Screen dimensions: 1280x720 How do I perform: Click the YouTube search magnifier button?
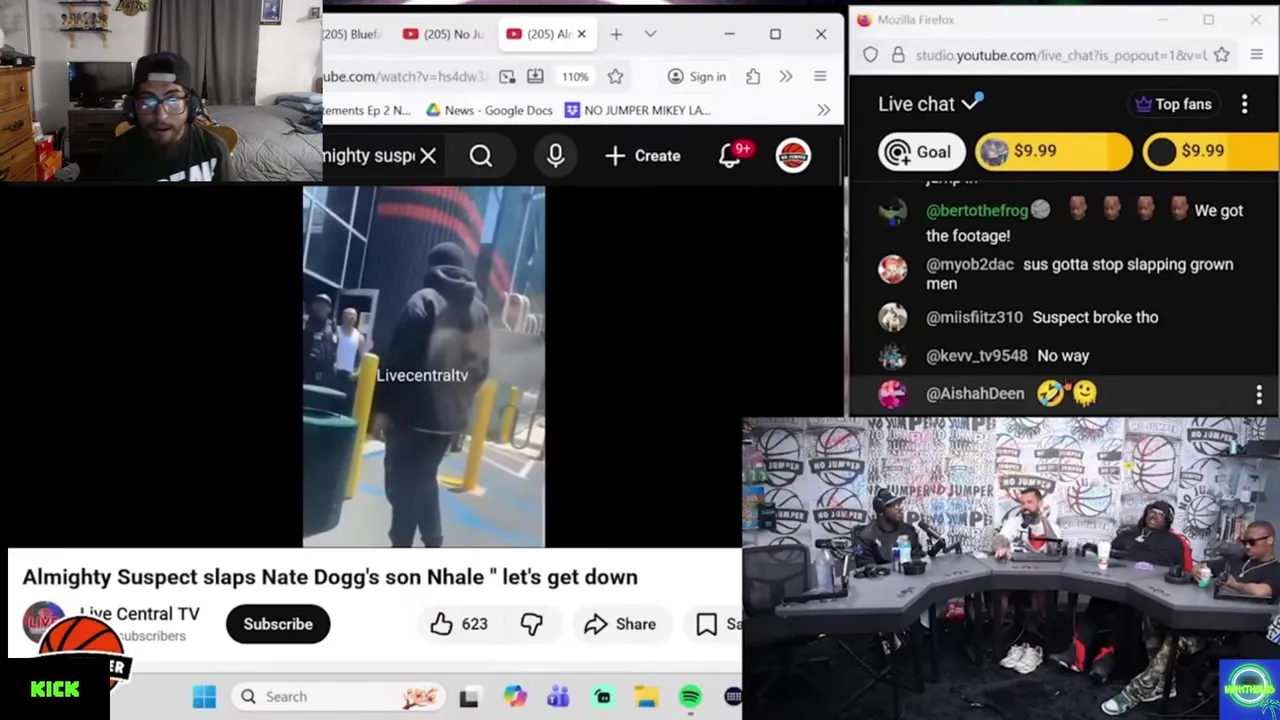click(481, 156)
